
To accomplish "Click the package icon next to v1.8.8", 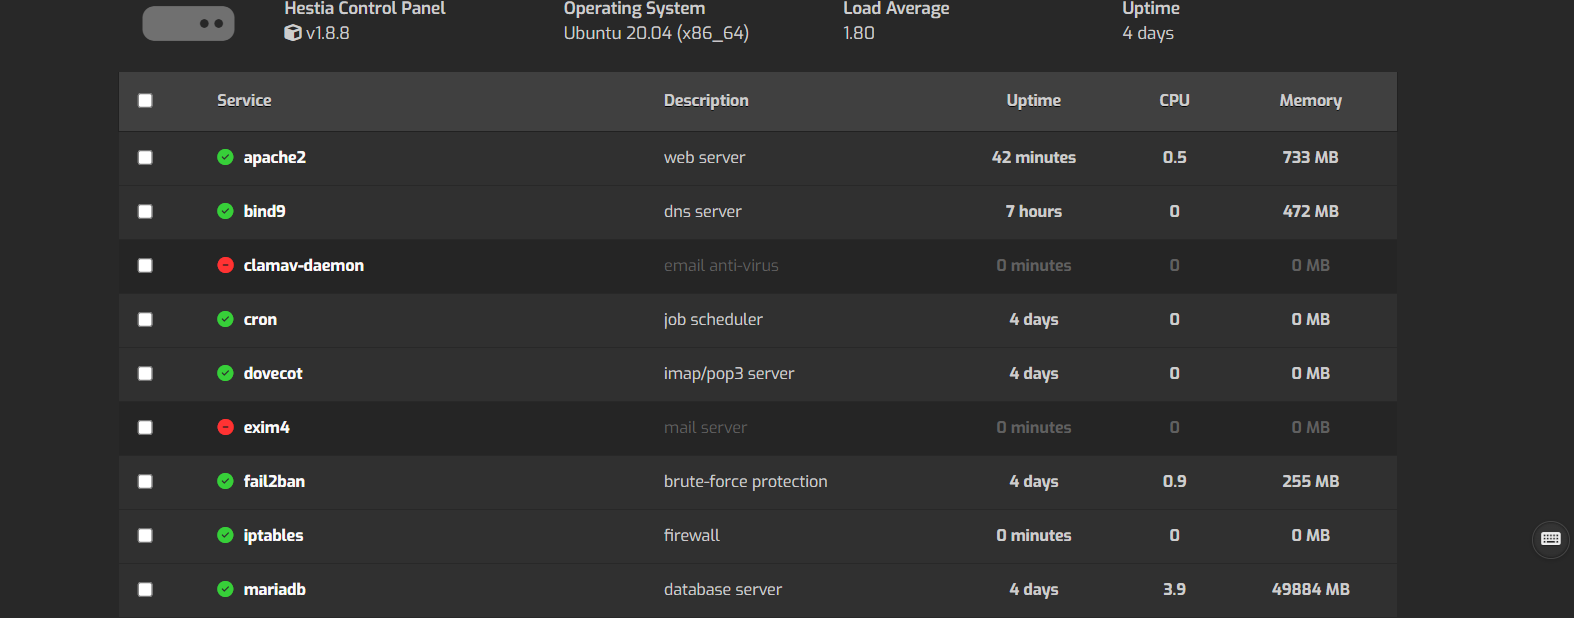I will (x=293, y=33).
